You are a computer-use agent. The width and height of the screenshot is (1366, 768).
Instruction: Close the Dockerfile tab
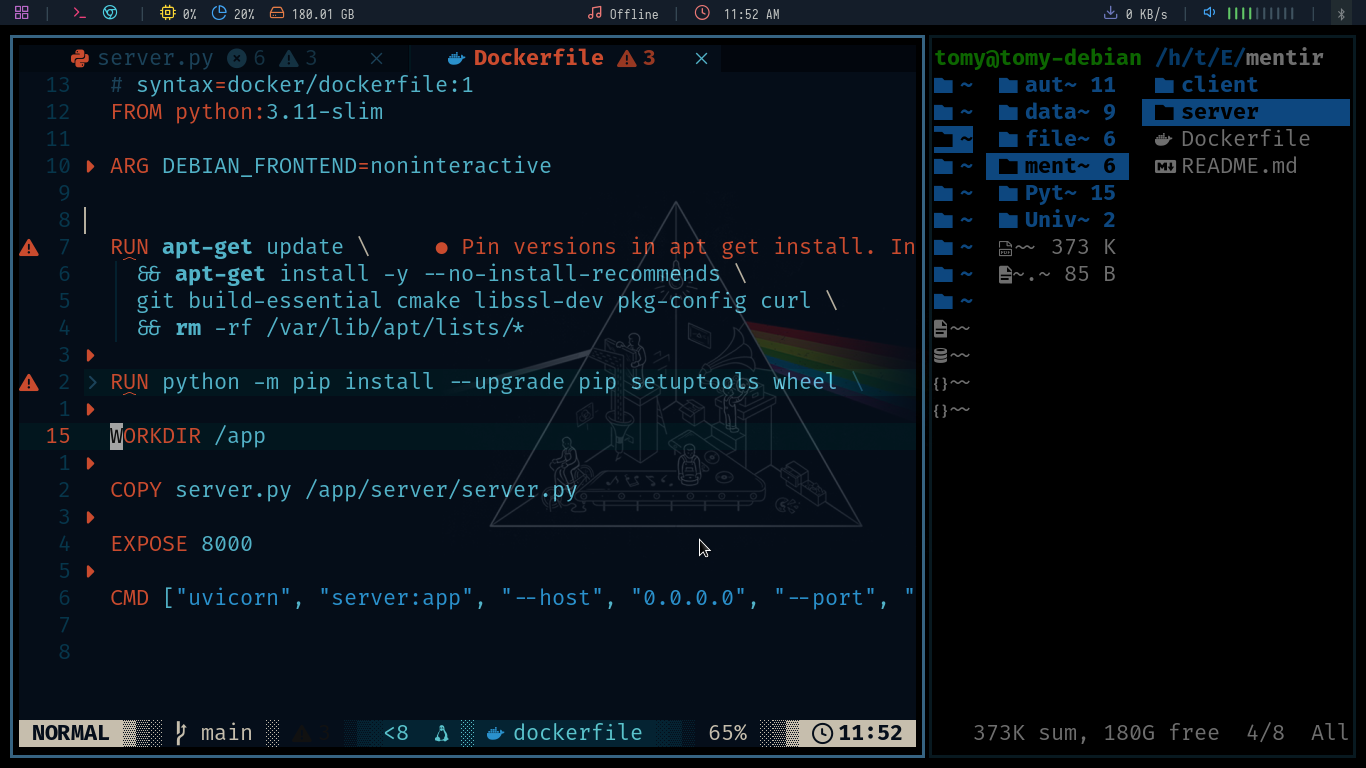coord(701,58)
